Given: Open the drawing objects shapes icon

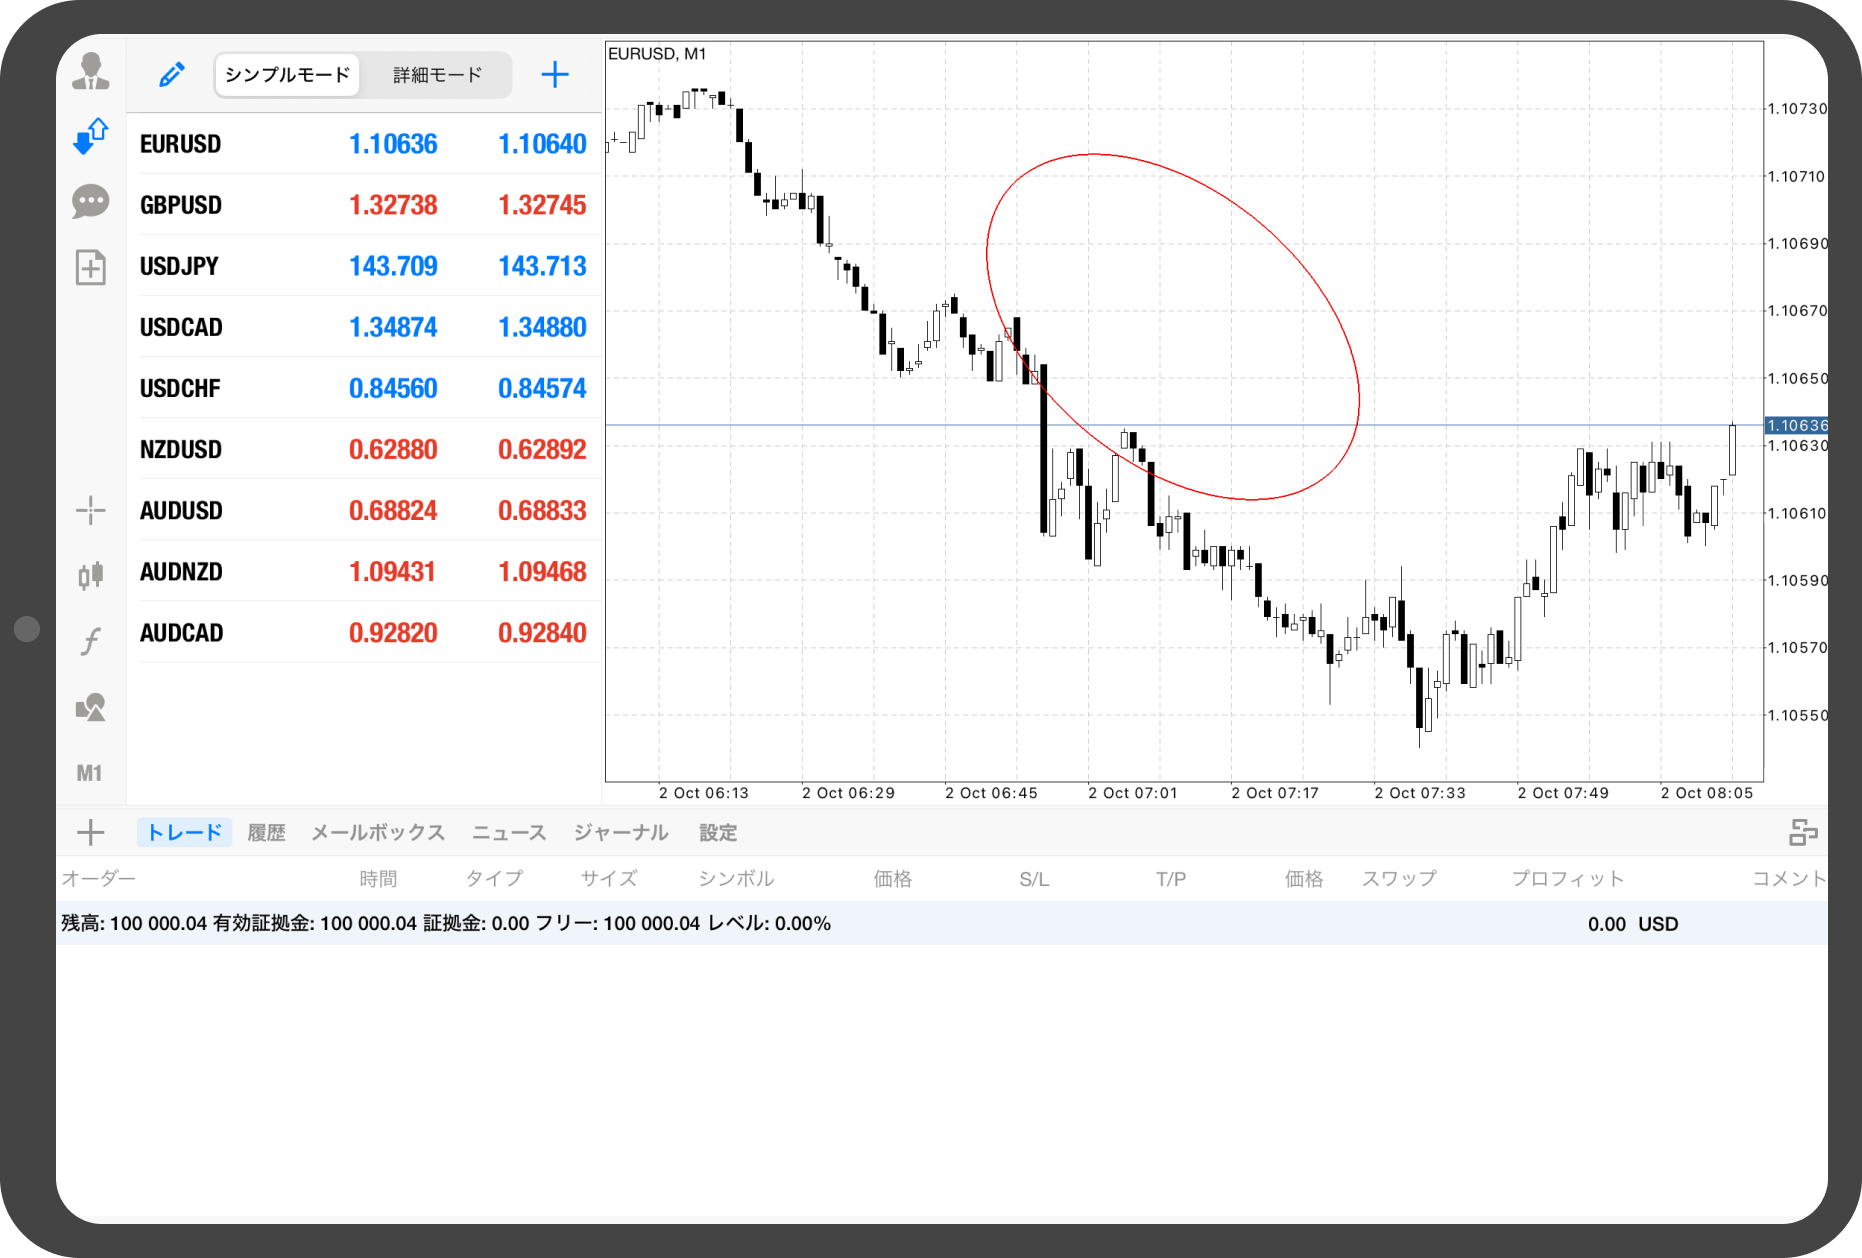Looking at the screenshot, I should pos(91,708).
